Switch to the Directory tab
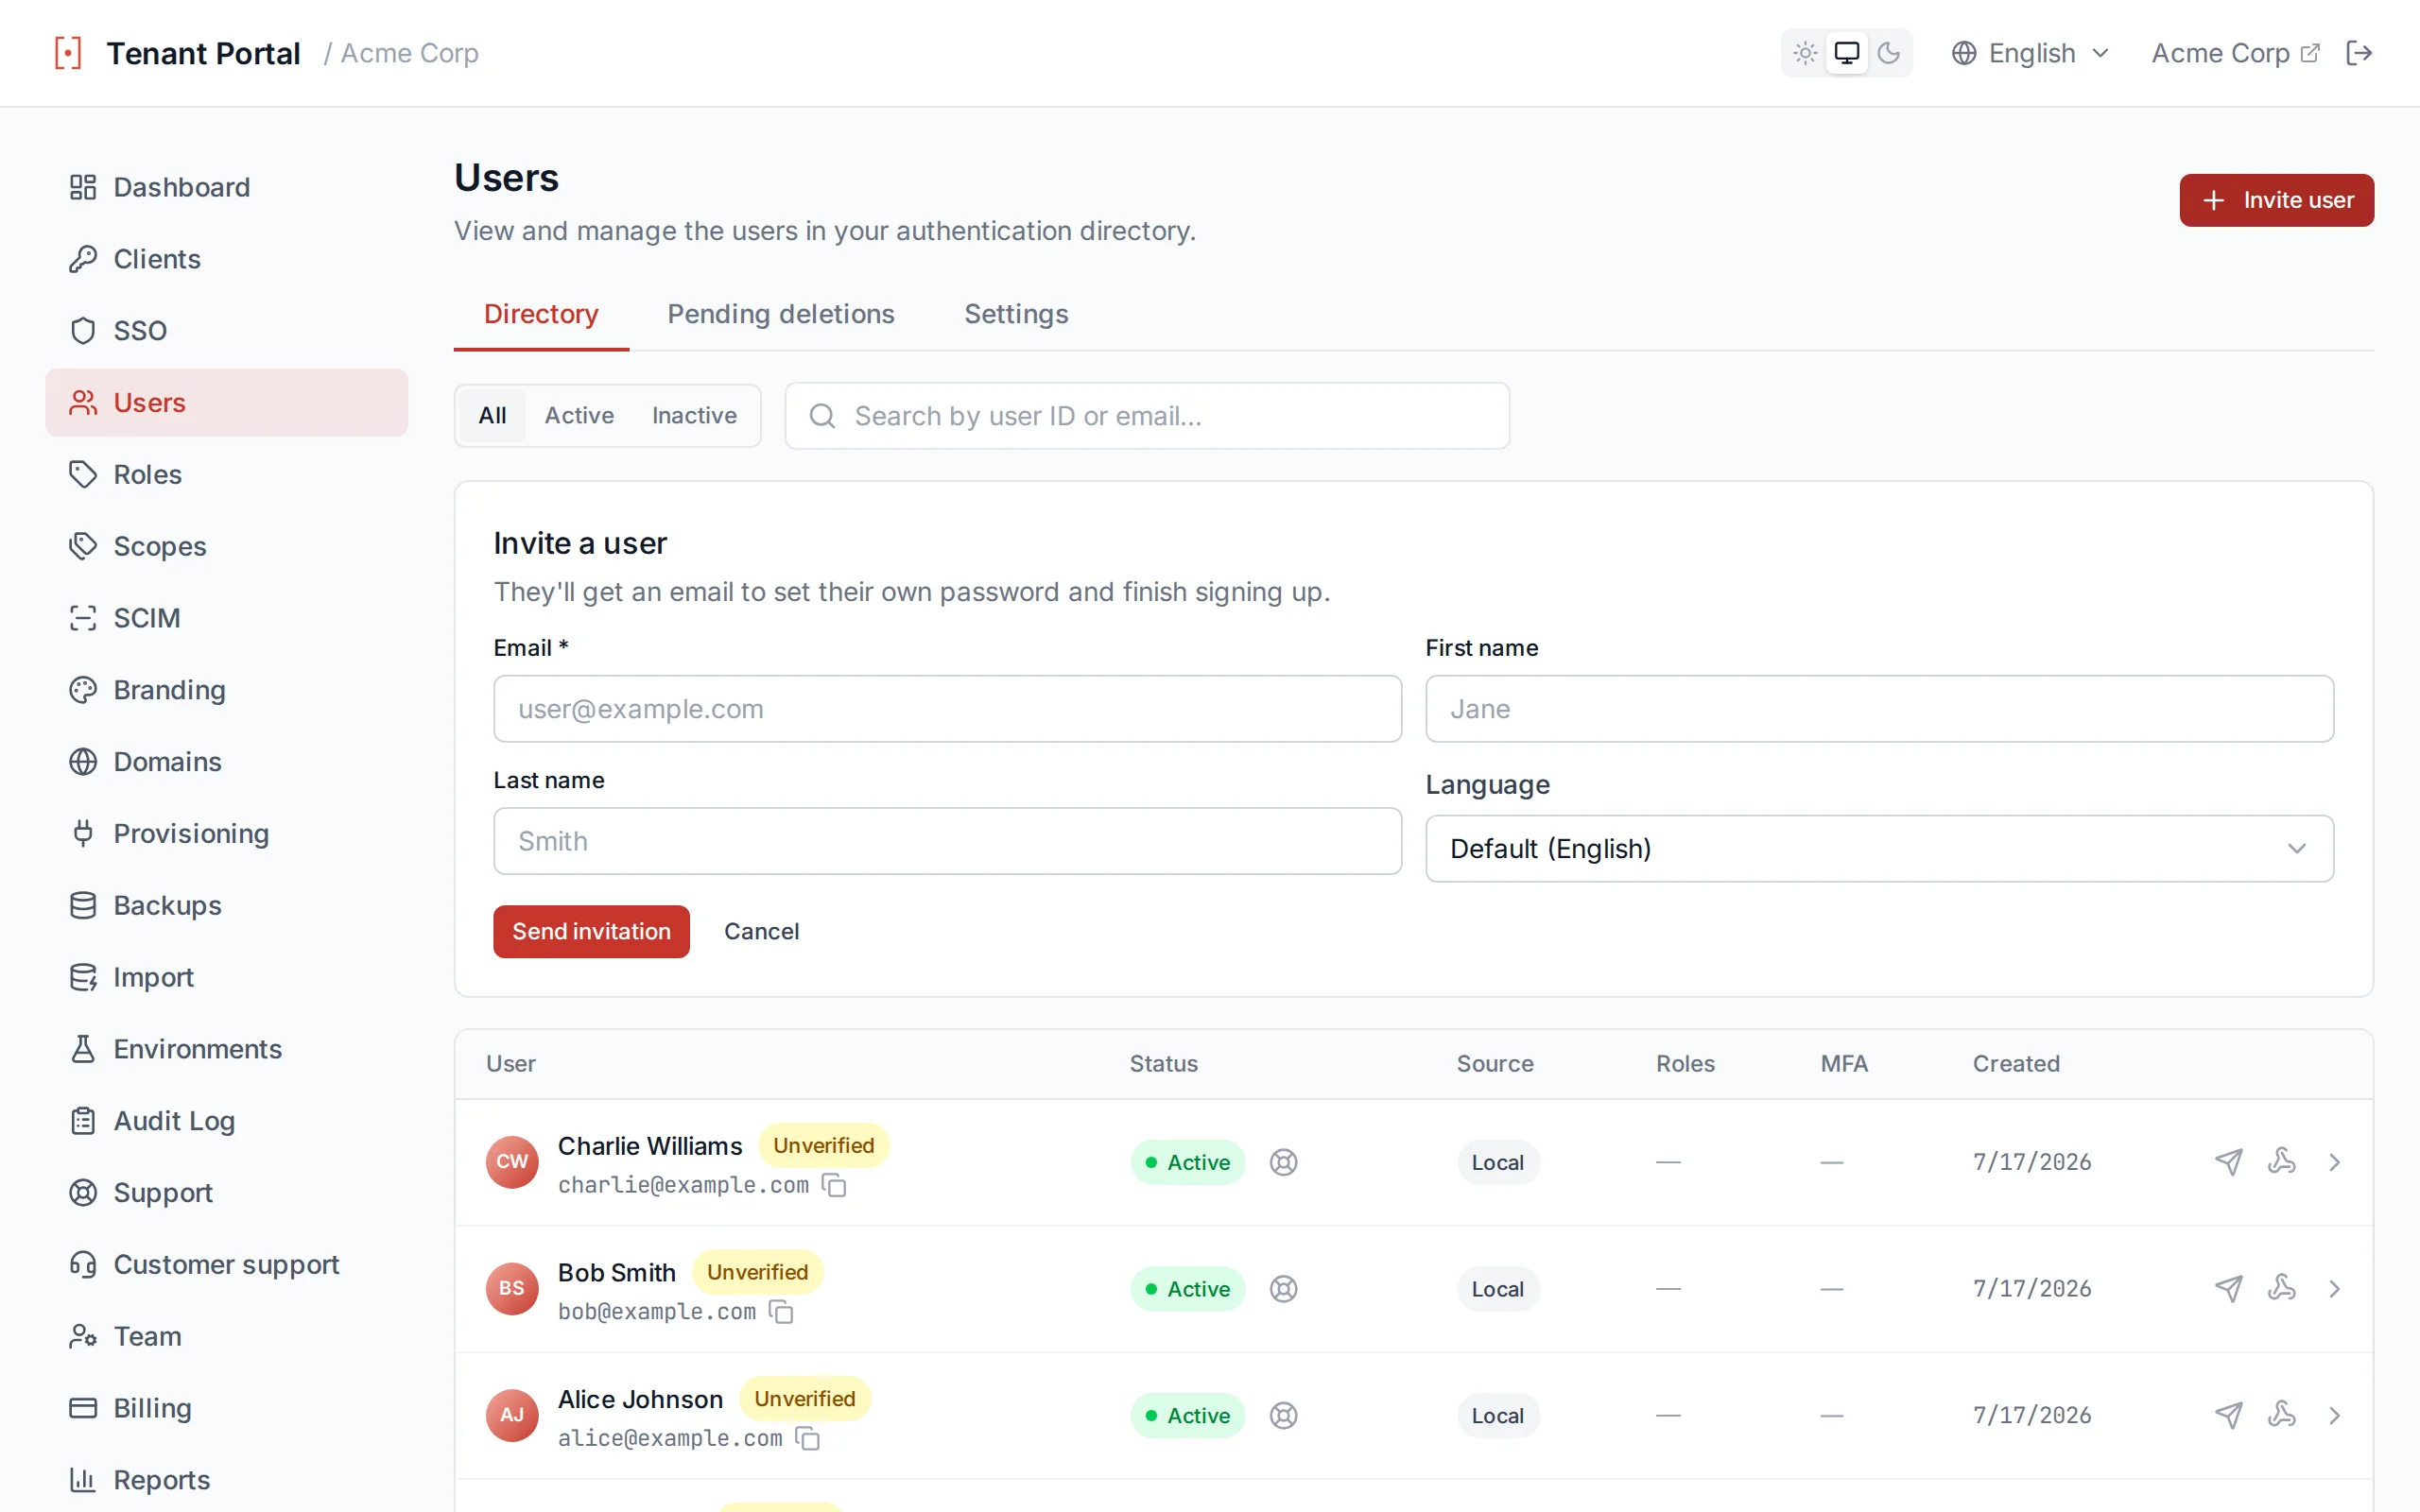This screenshot has width=2420, height=1512. 541,314
